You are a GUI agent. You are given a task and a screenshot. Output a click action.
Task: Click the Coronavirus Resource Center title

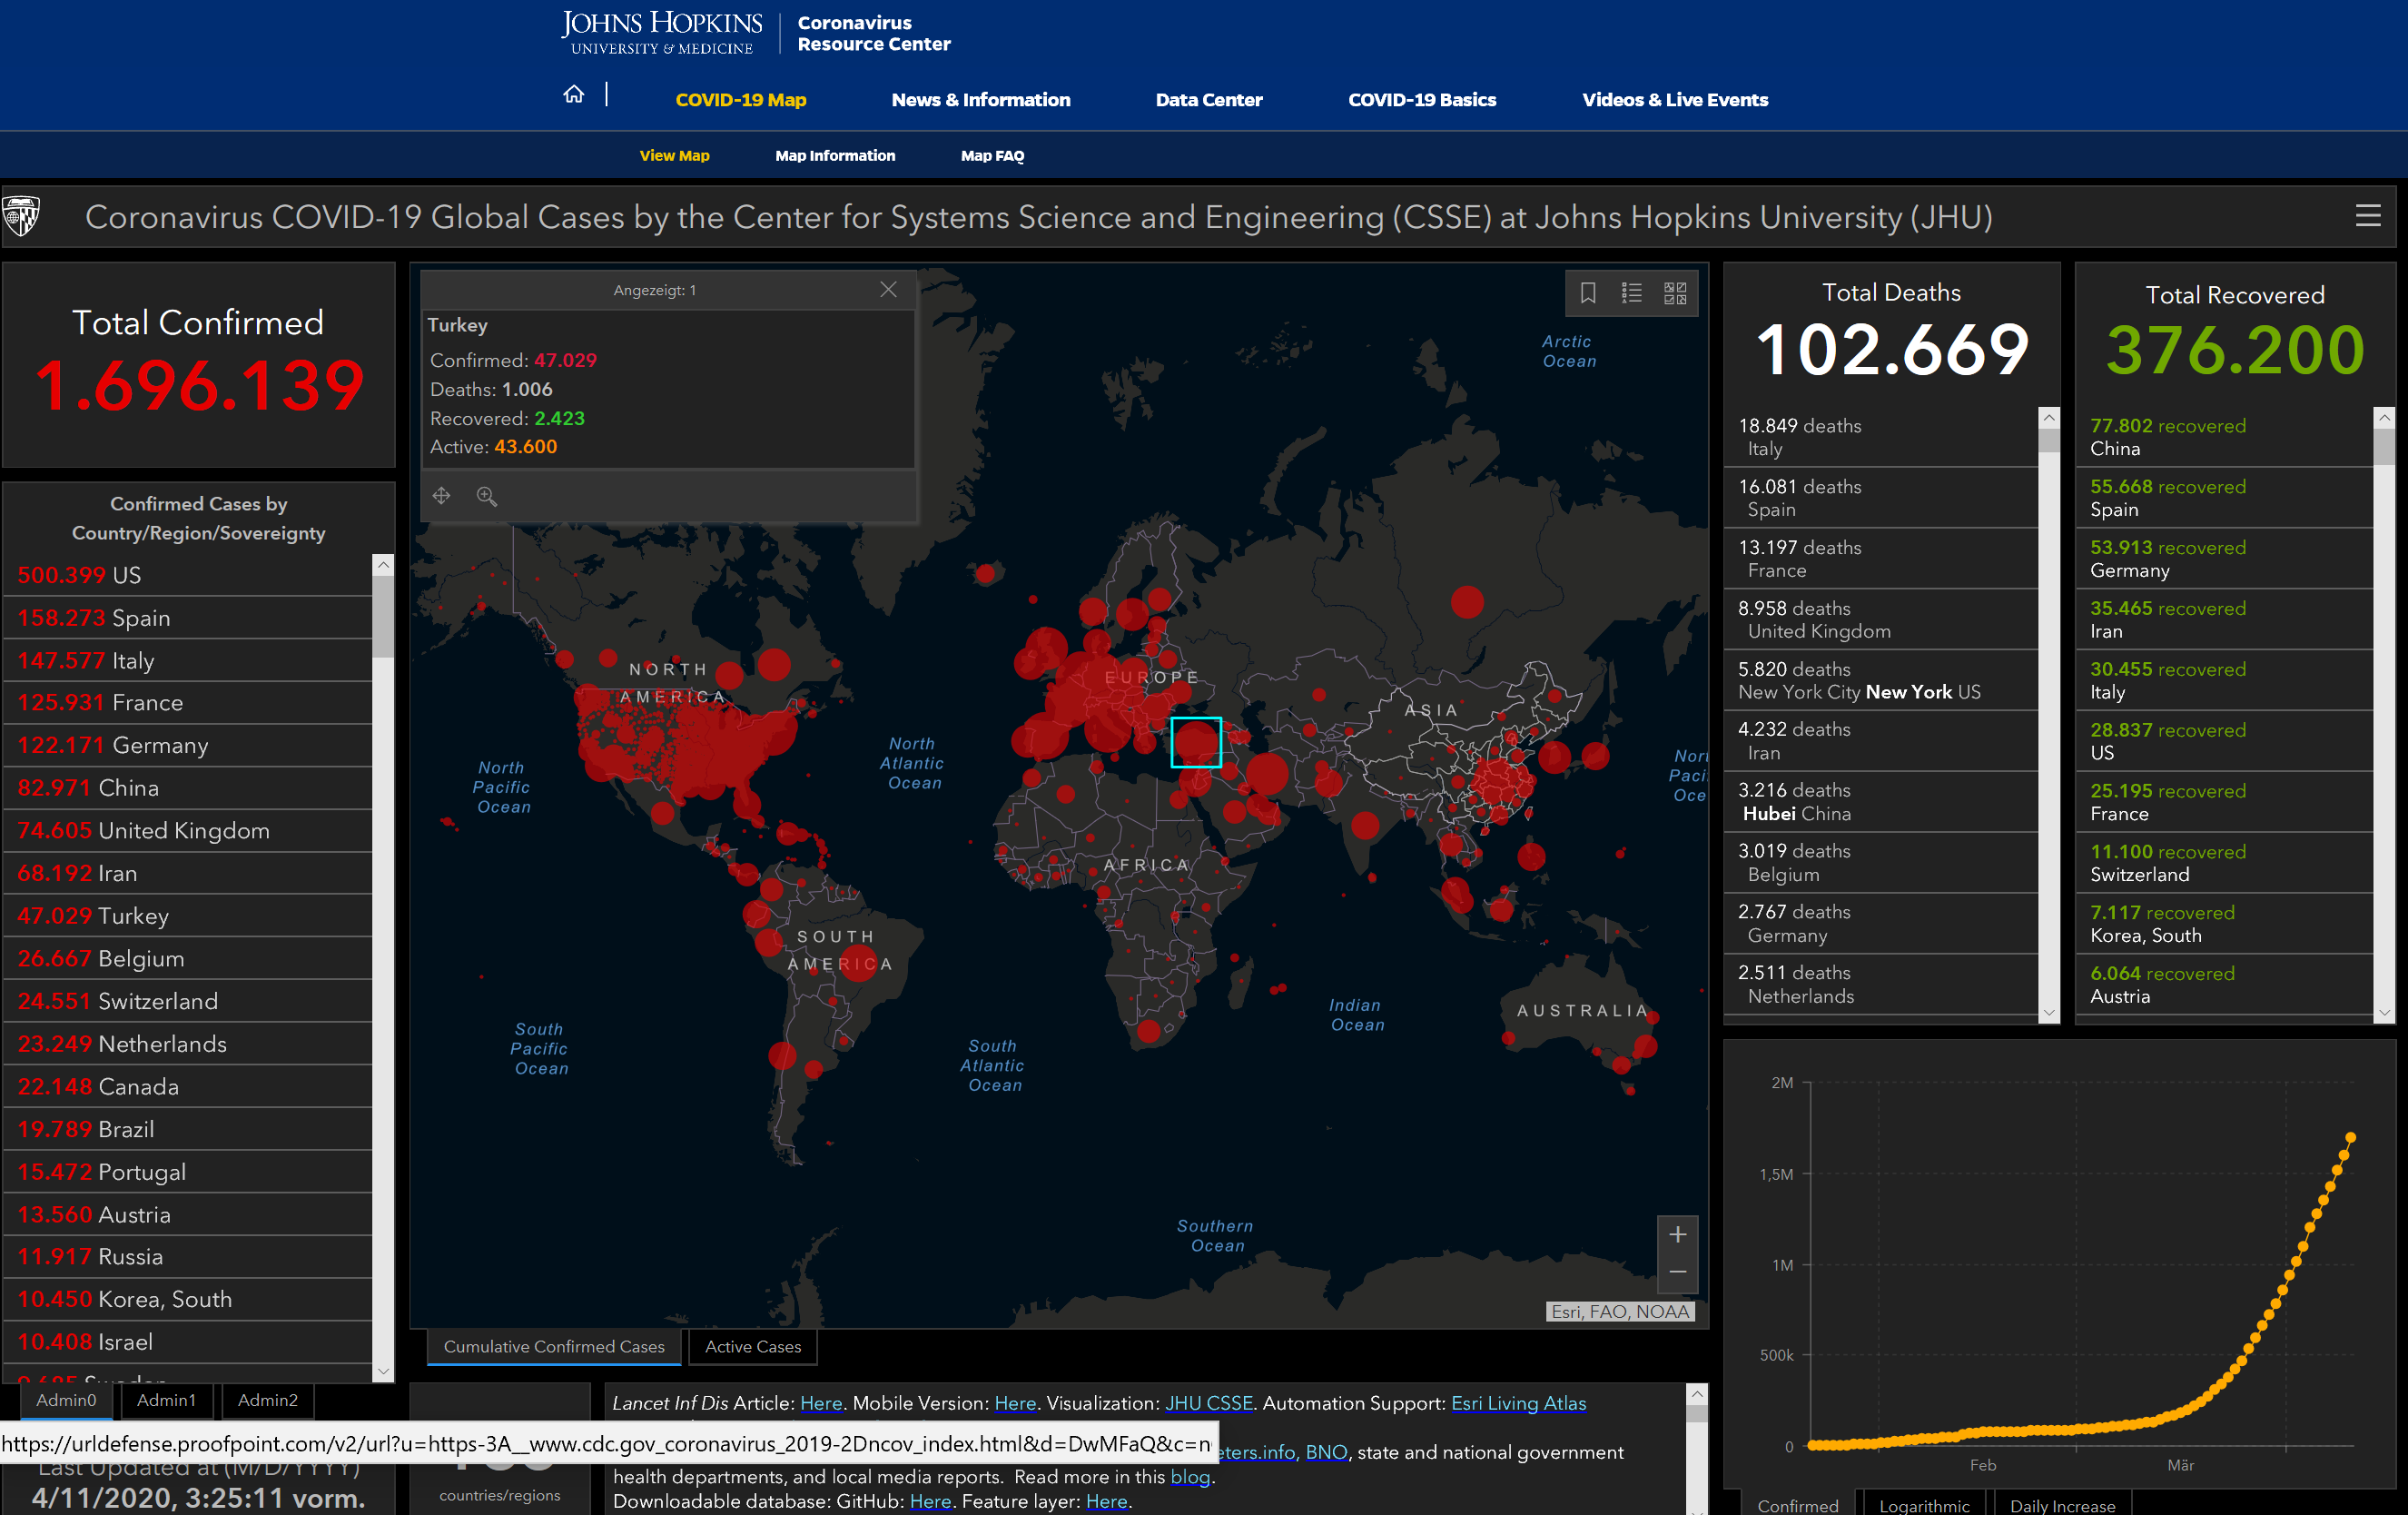pos(874,33)
